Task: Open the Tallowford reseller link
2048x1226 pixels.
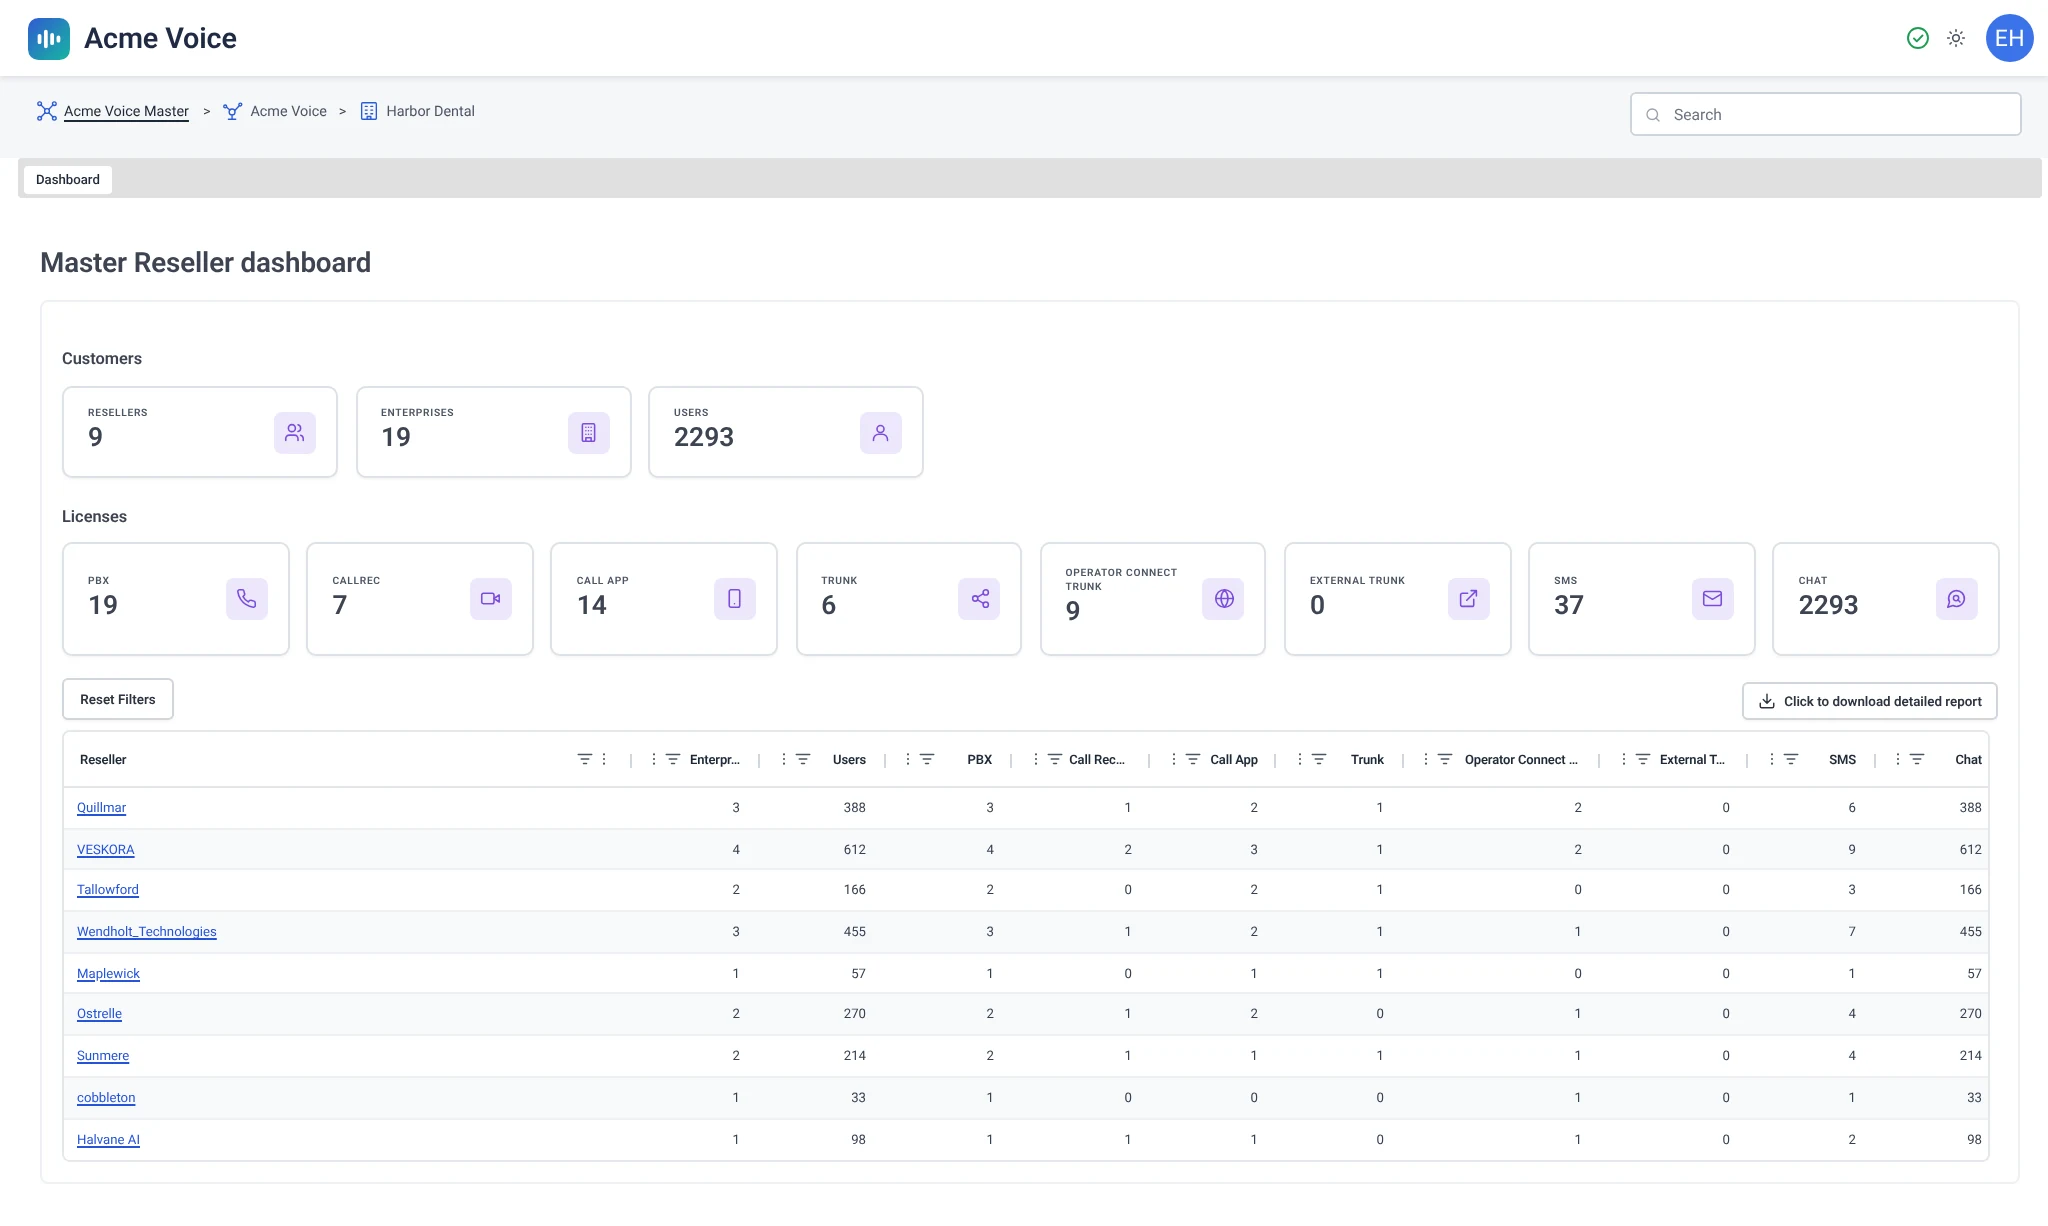Action: coord(108,889)
